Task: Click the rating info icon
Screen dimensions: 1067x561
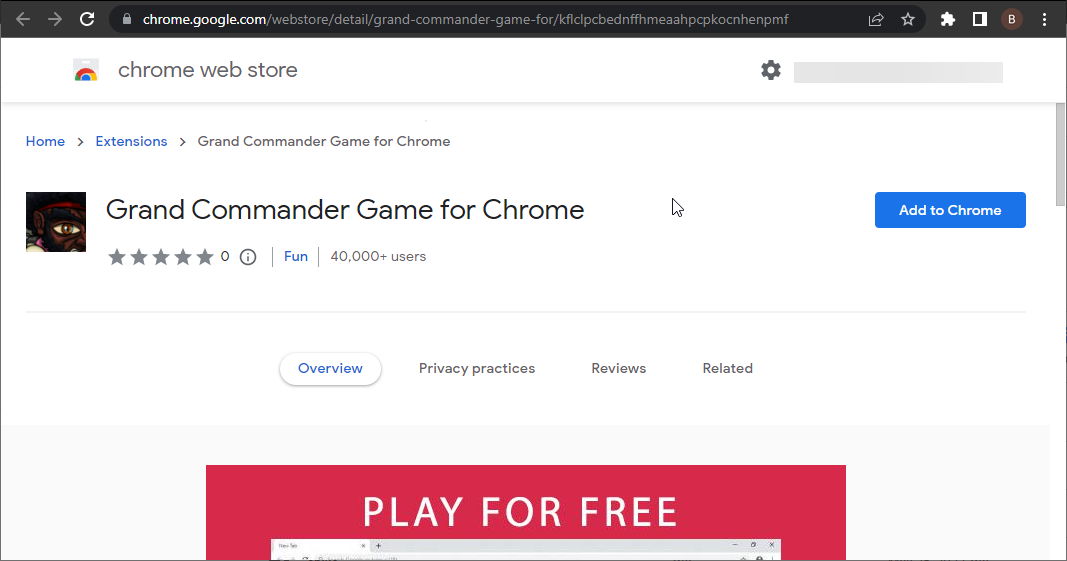Action: 248,257
